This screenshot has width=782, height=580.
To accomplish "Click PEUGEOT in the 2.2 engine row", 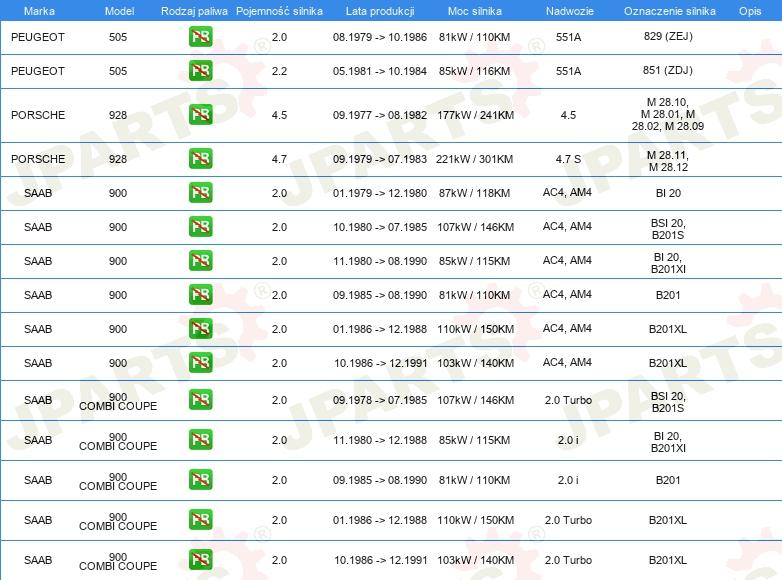I will click(38, 71).
